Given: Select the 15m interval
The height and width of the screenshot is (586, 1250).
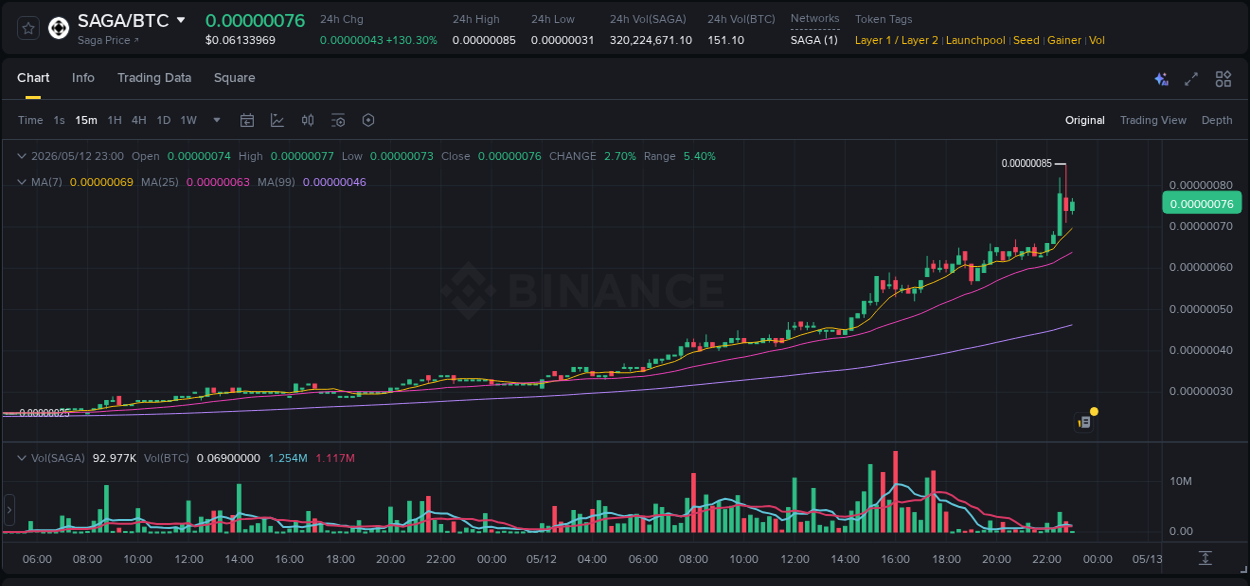Looking at the screenshot, I should pyautogui.click(x=86, y=120).
